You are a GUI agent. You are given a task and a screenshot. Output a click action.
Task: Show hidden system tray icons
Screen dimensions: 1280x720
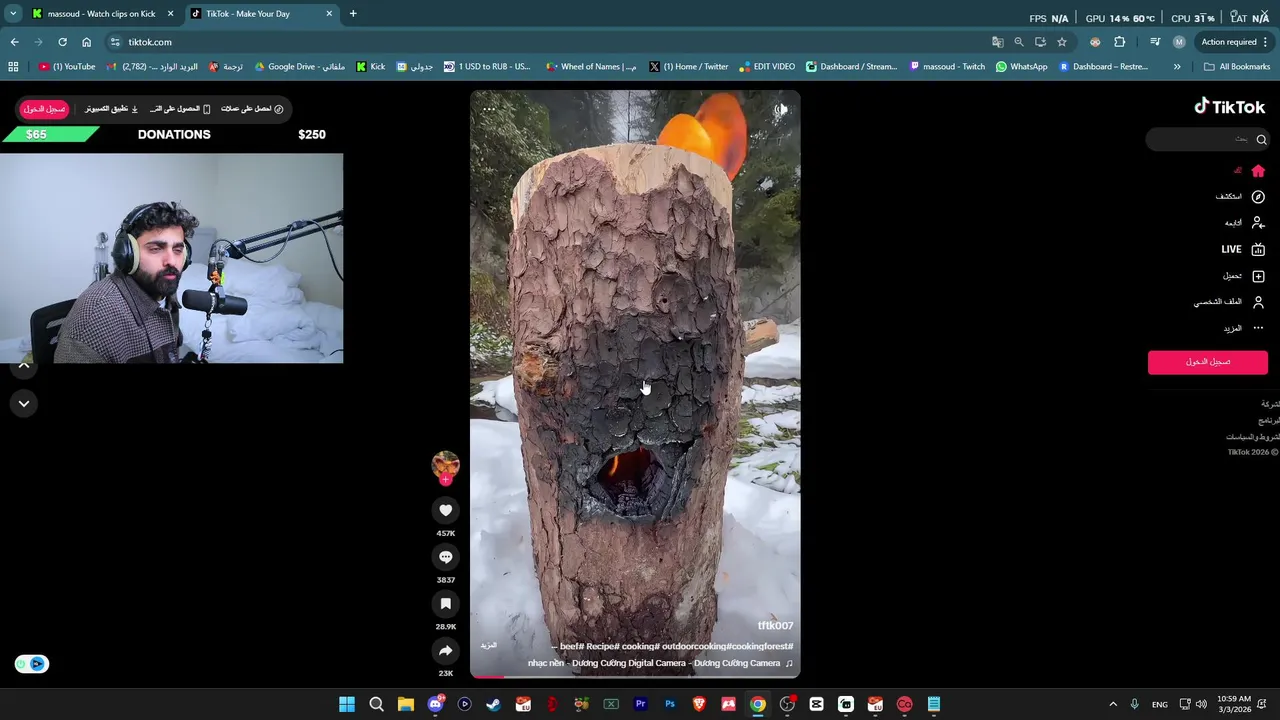click(1113, 704)
